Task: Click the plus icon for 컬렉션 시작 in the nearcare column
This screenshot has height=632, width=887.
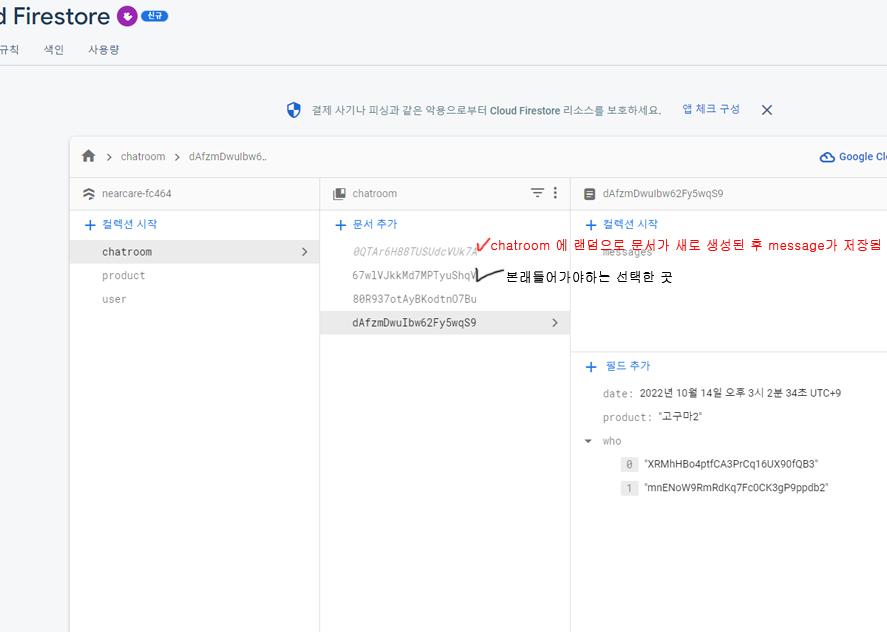Action: pyautogui.click(x=90, y=225)
